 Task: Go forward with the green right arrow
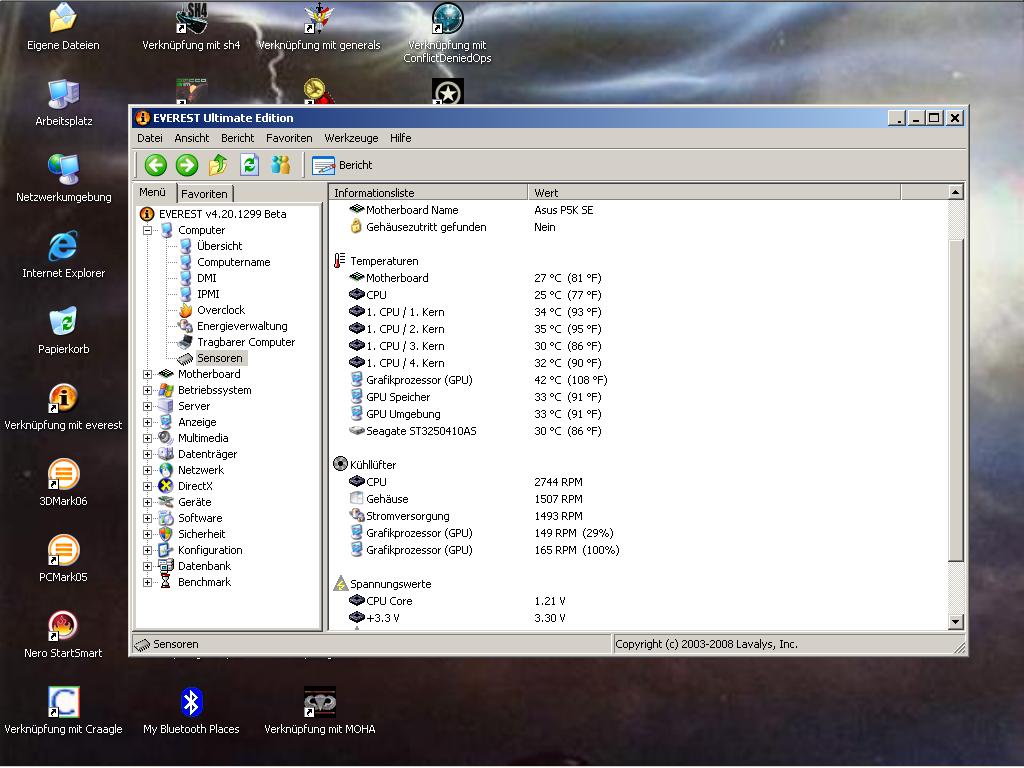[x=187, y=165]
